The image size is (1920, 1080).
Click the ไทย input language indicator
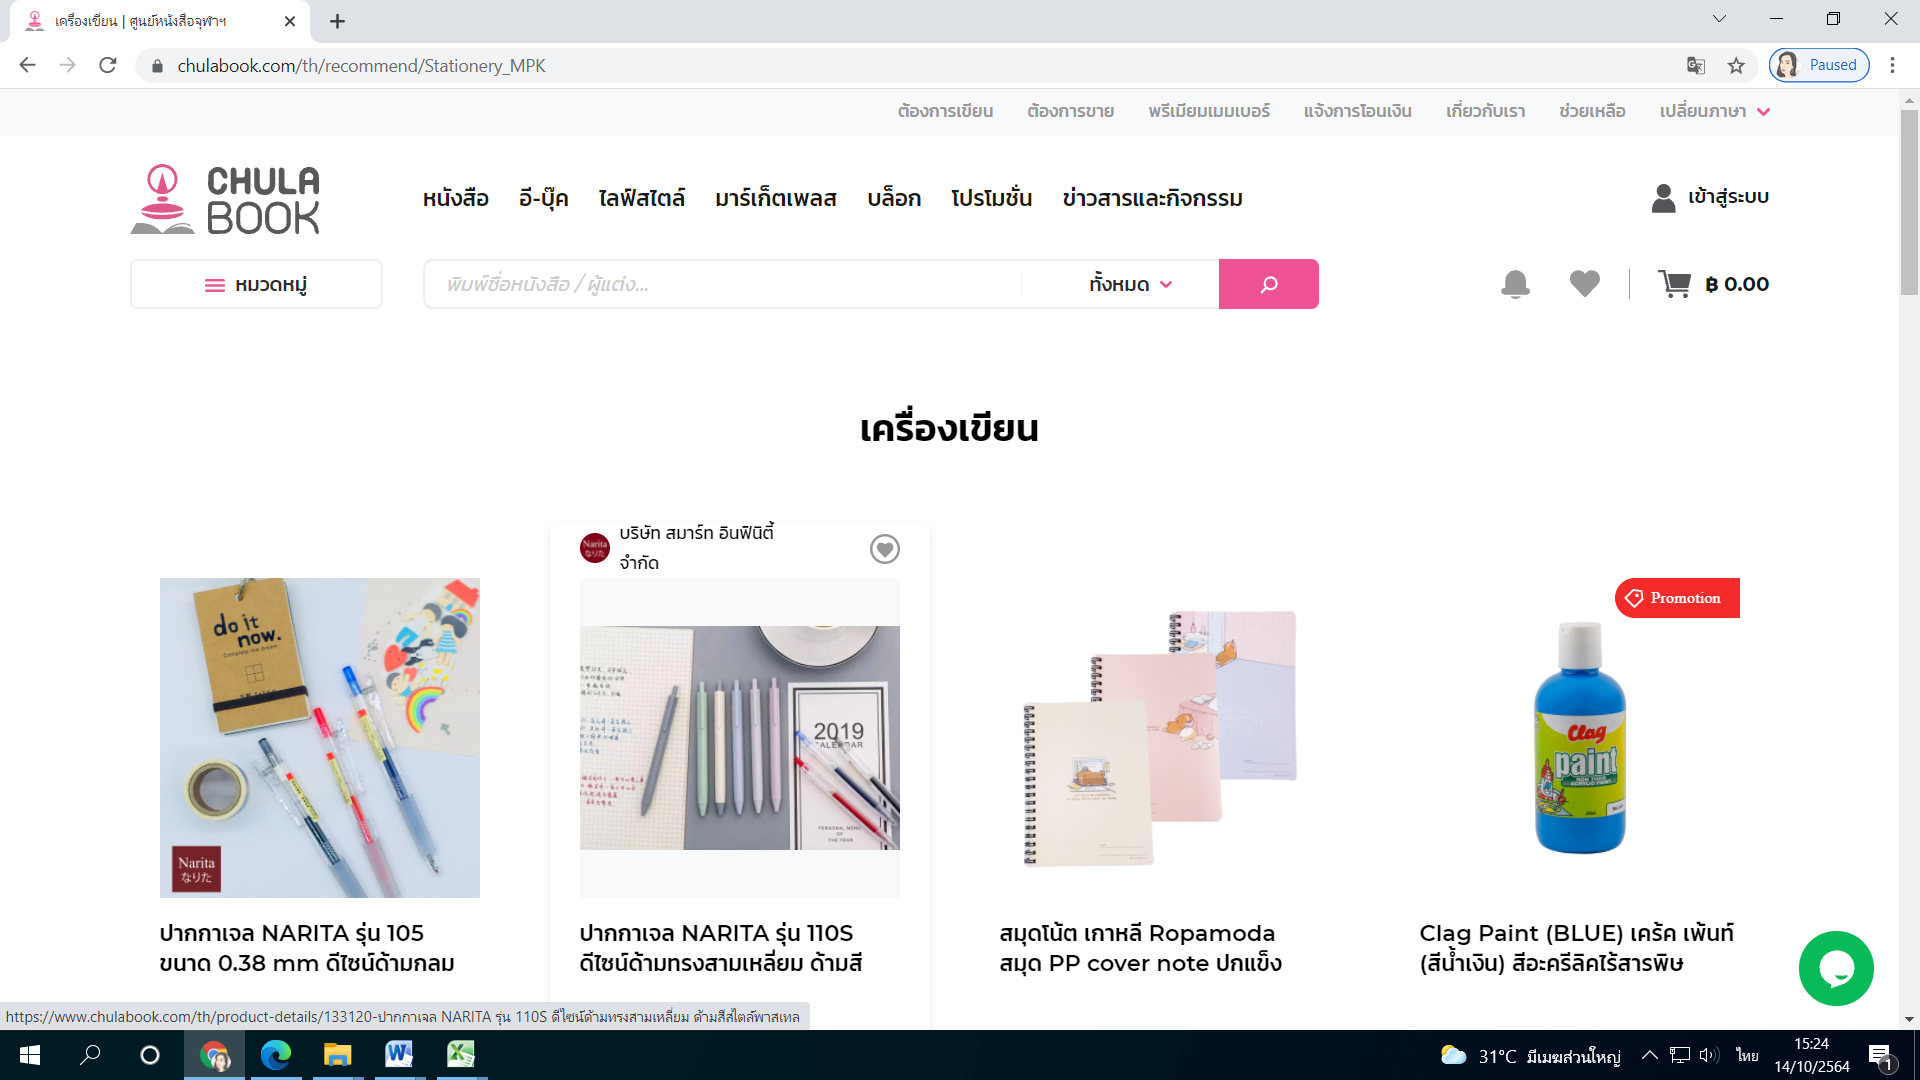1747,1056
